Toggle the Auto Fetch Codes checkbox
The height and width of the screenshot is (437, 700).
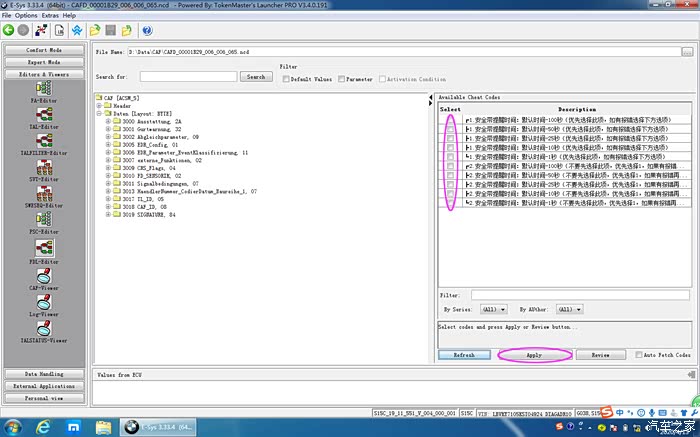(x=639, y=355)
